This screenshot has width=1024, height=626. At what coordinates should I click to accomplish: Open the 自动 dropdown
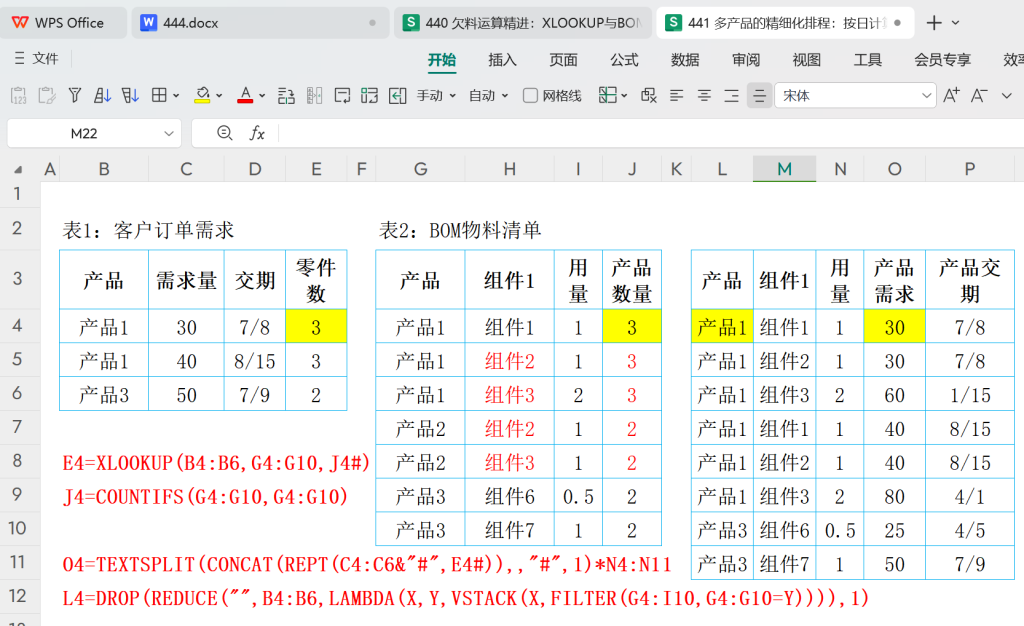[488, 96]
